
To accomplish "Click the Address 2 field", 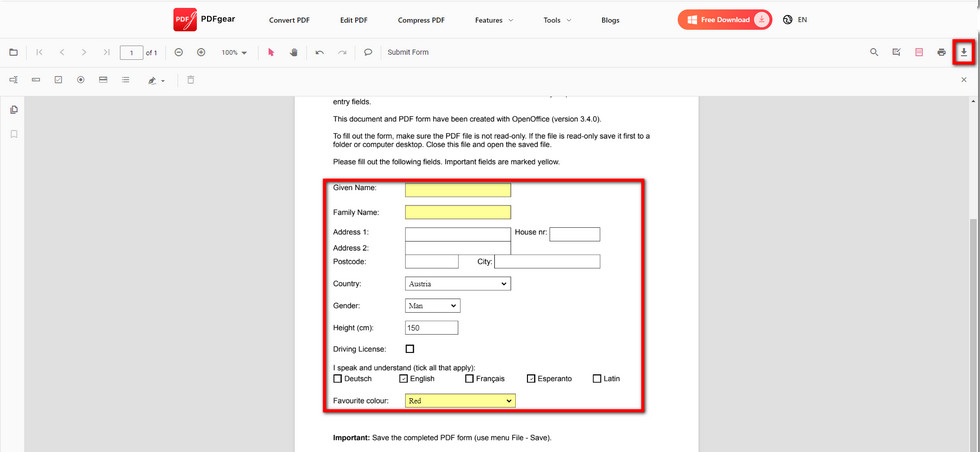I will 458,248.
